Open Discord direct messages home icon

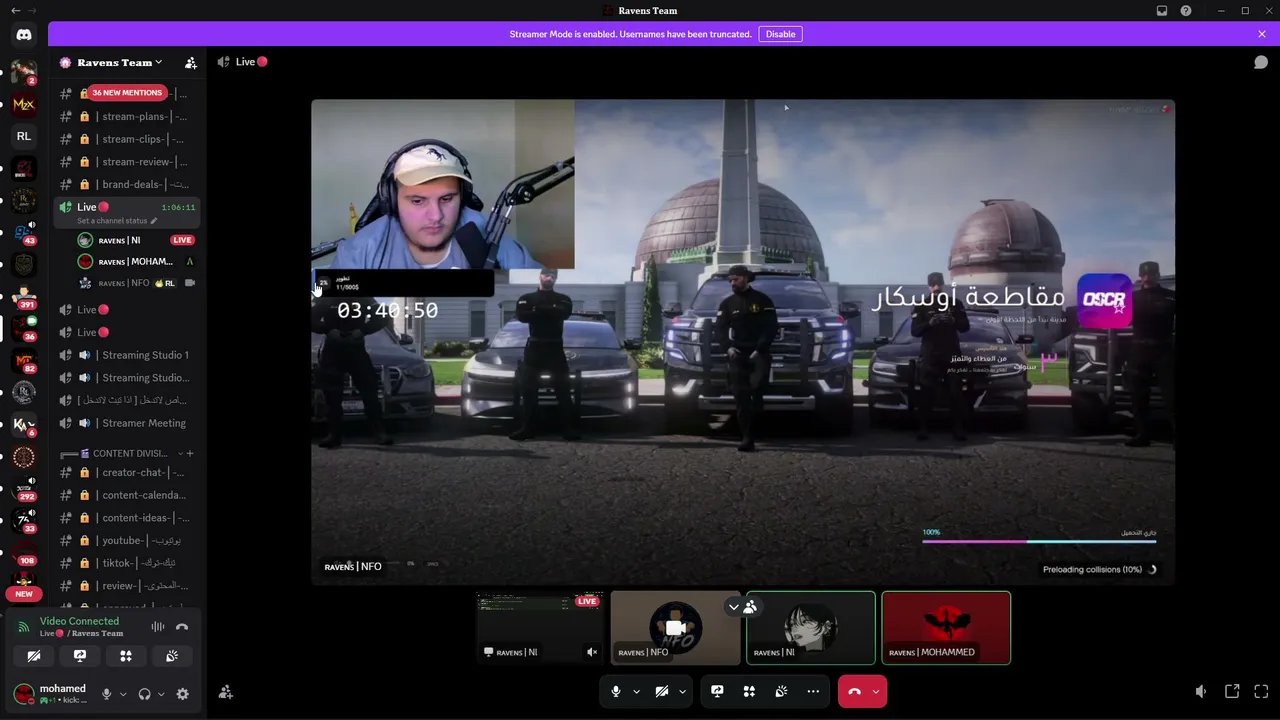point(24,34)
